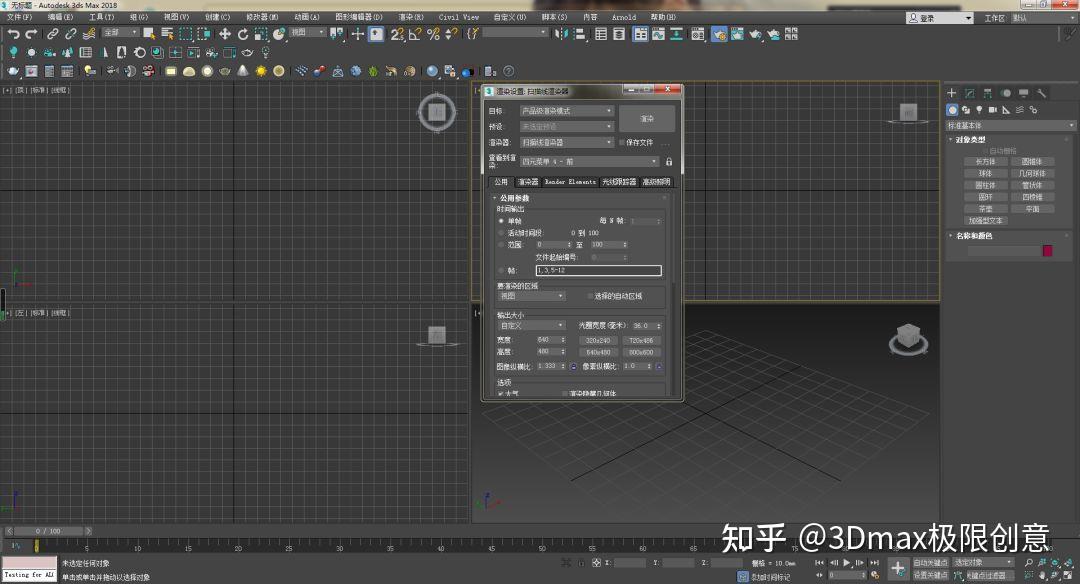Select the Lights category icon in Create panel
Screen dimensions: 1080x584
tap(978, 109)
